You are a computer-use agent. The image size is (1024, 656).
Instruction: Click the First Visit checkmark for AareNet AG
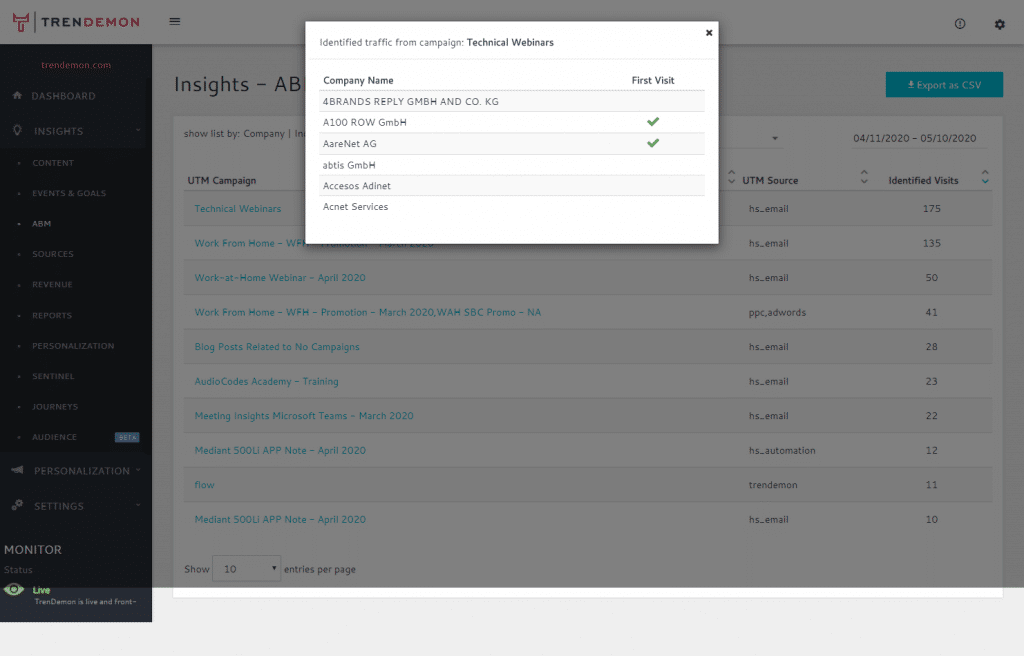point(652,143)
